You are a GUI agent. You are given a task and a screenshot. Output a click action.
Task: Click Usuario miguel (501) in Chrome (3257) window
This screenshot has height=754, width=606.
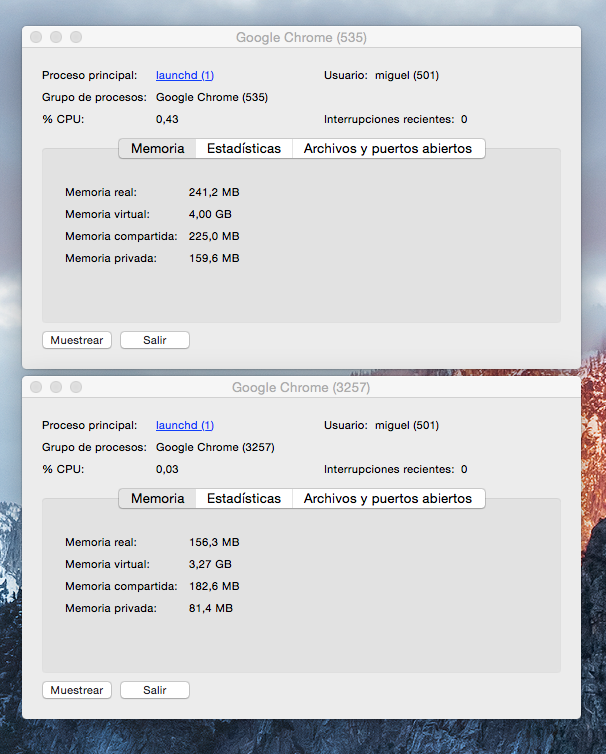point(407,426)
